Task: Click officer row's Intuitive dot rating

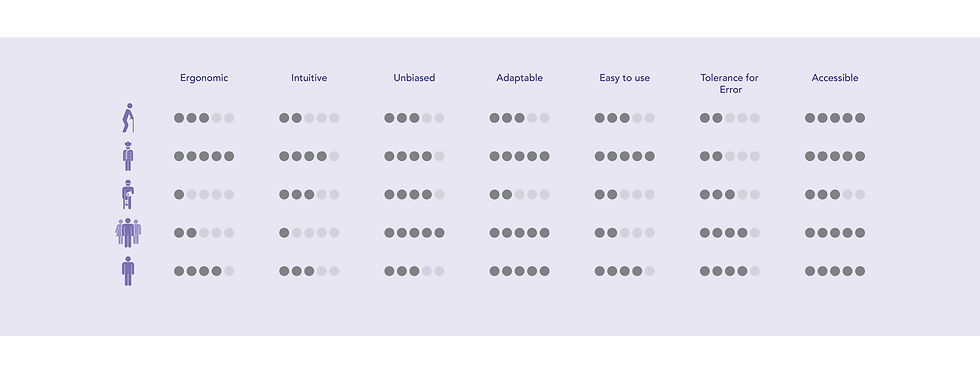Action: tap(309, 156)
